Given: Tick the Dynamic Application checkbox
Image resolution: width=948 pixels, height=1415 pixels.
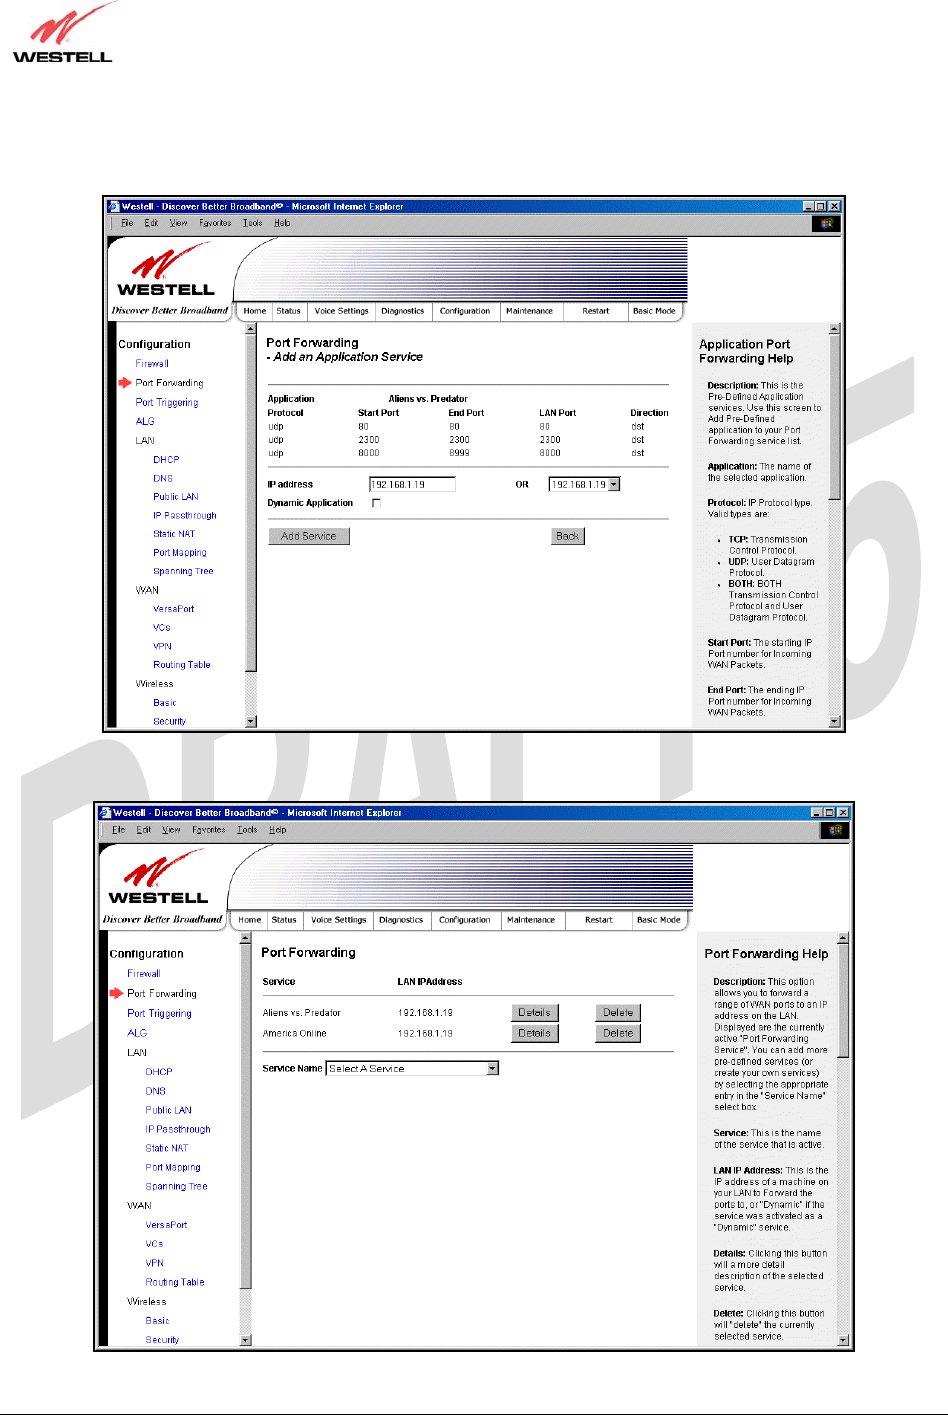Looking at the screenshot, I should click(x=376, y=503).
